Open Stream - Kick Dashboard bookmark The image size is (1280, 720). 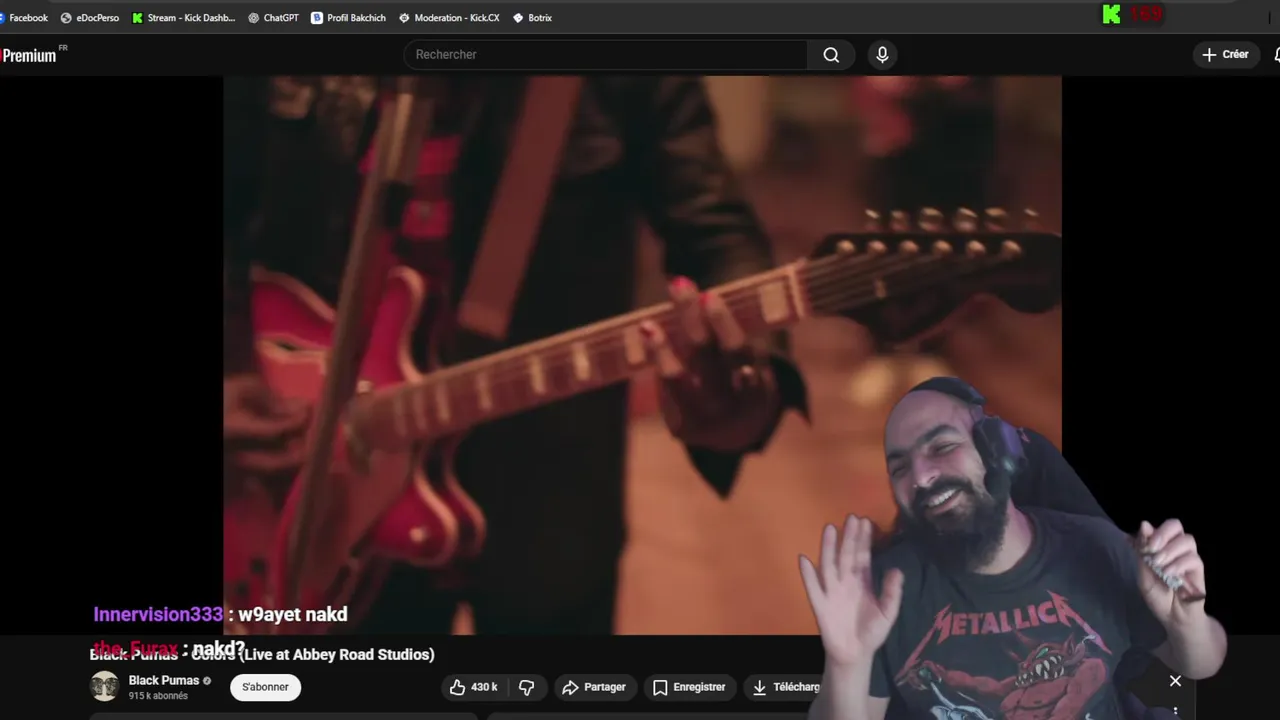[x=183, y=17]
